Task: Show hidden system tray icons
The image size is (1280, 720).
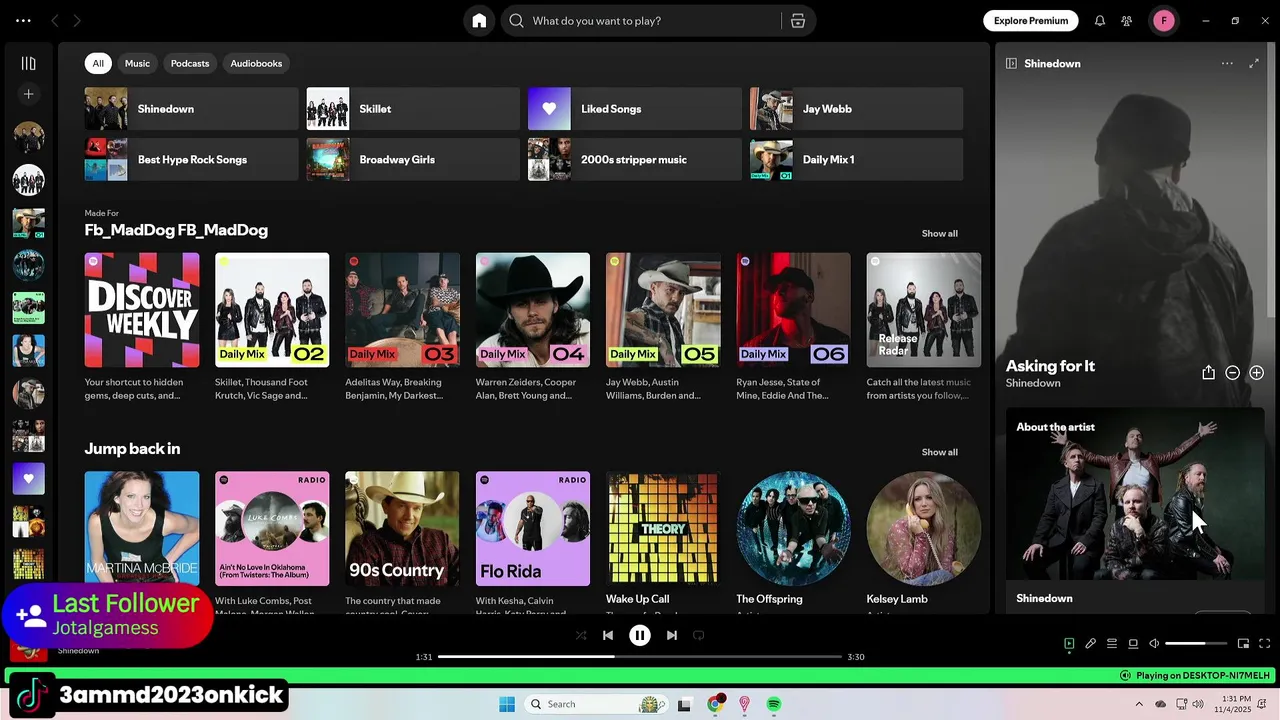Action: click(x=1139, y=704)
